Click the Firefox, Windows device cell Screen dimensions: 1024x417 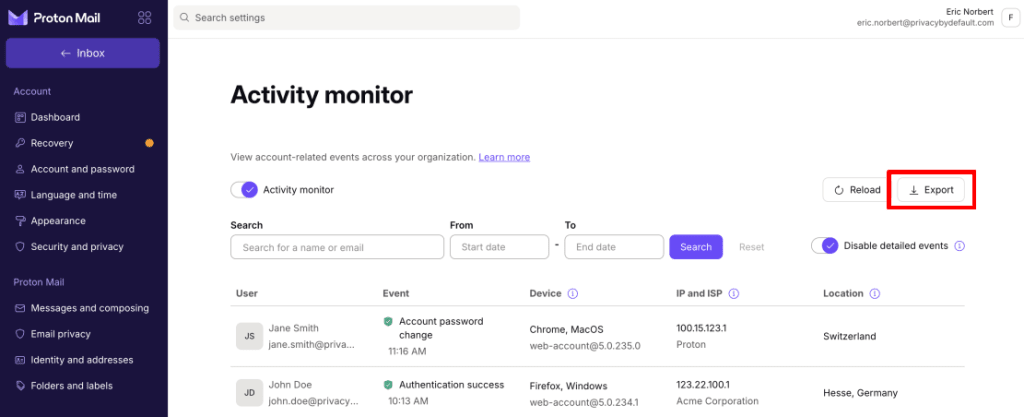[568, 386]
